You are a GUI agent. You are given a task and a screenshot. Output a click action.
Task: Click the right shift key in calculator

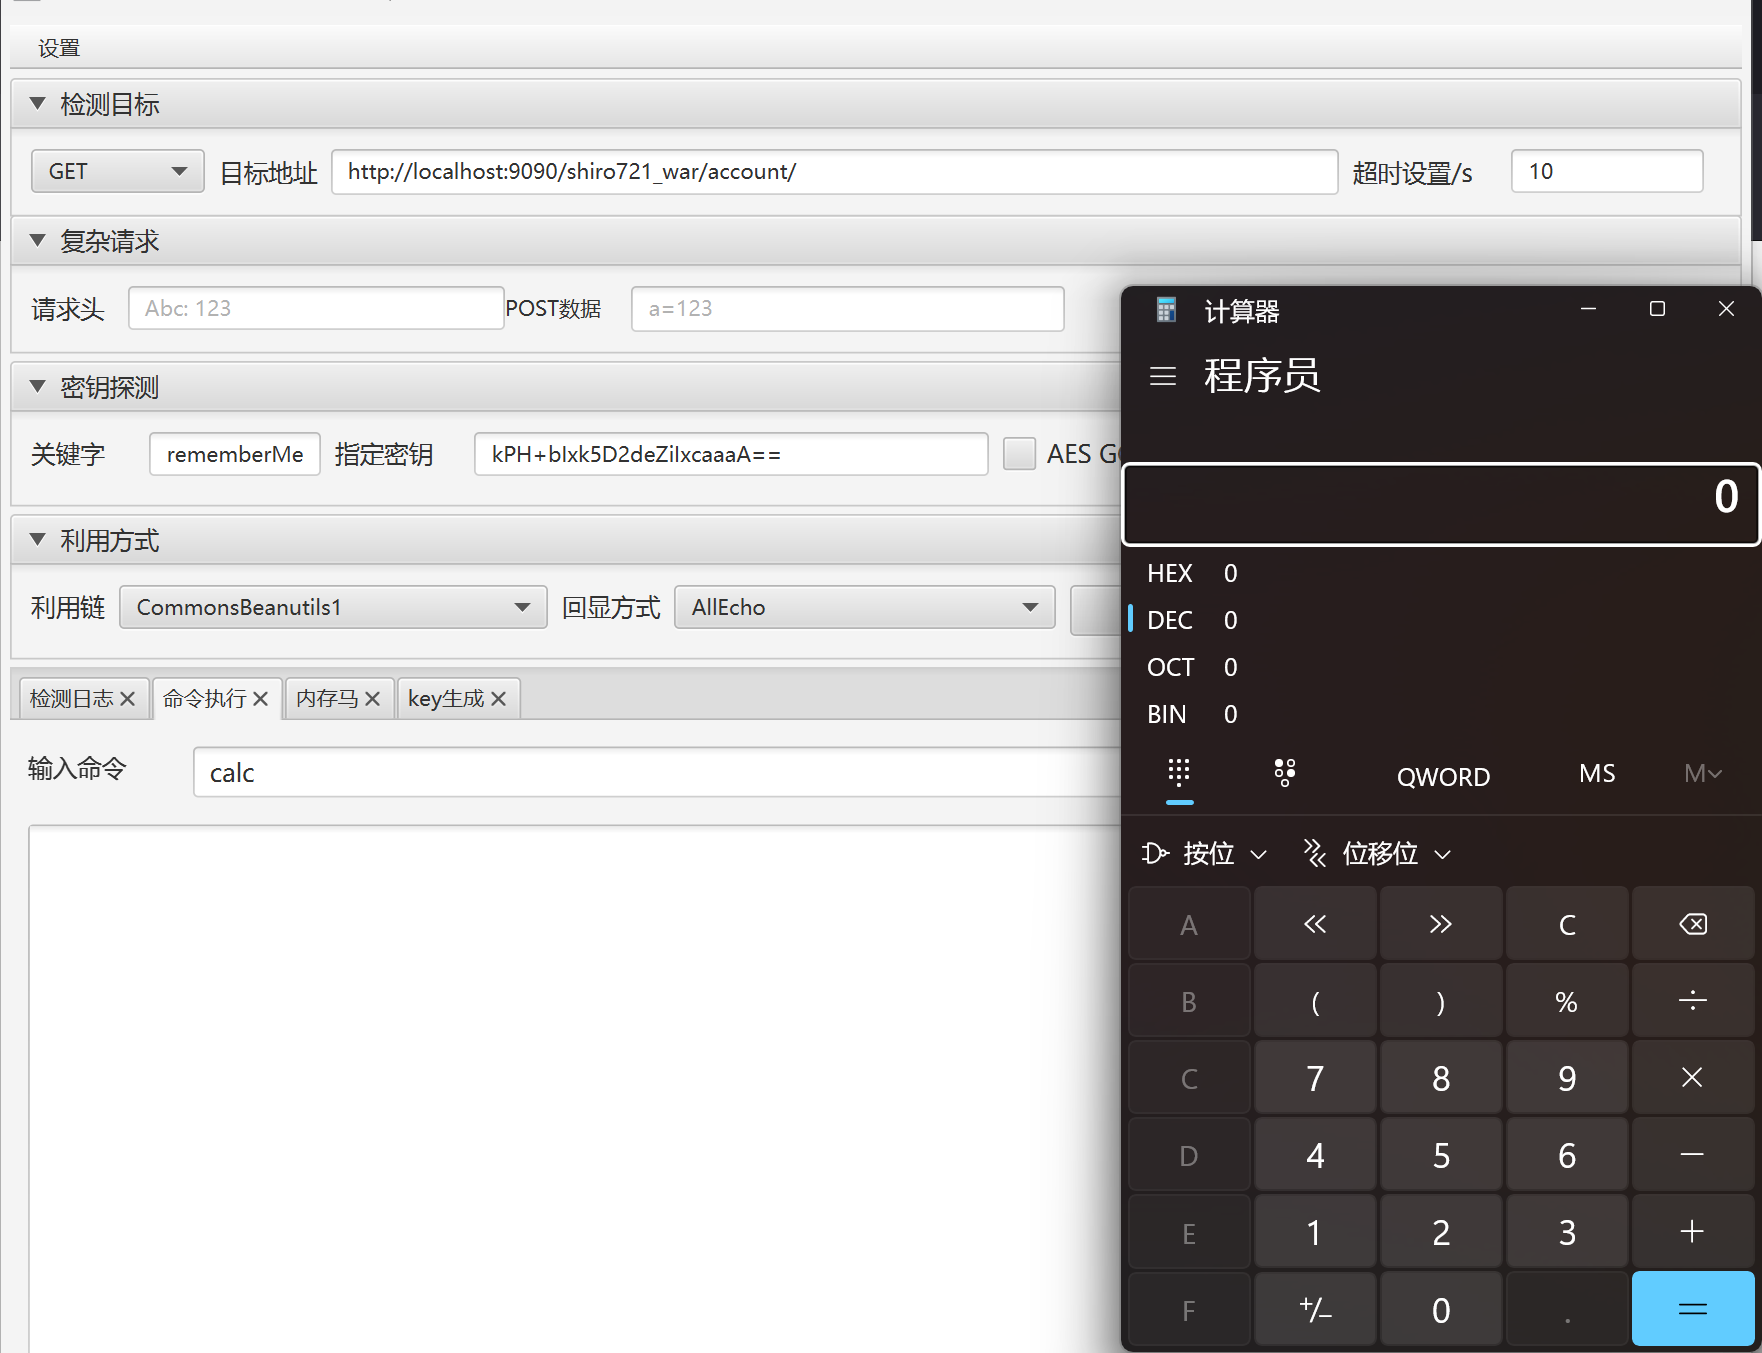[x=1441, y=924]
